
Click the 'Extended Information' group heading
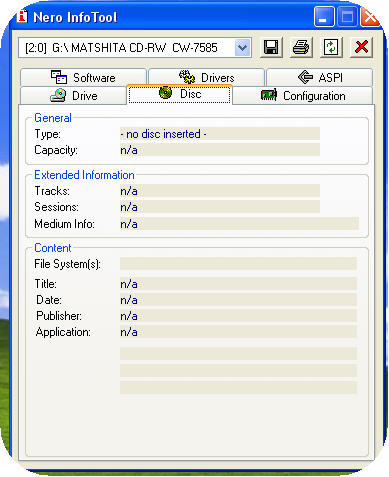click(84, 175)
